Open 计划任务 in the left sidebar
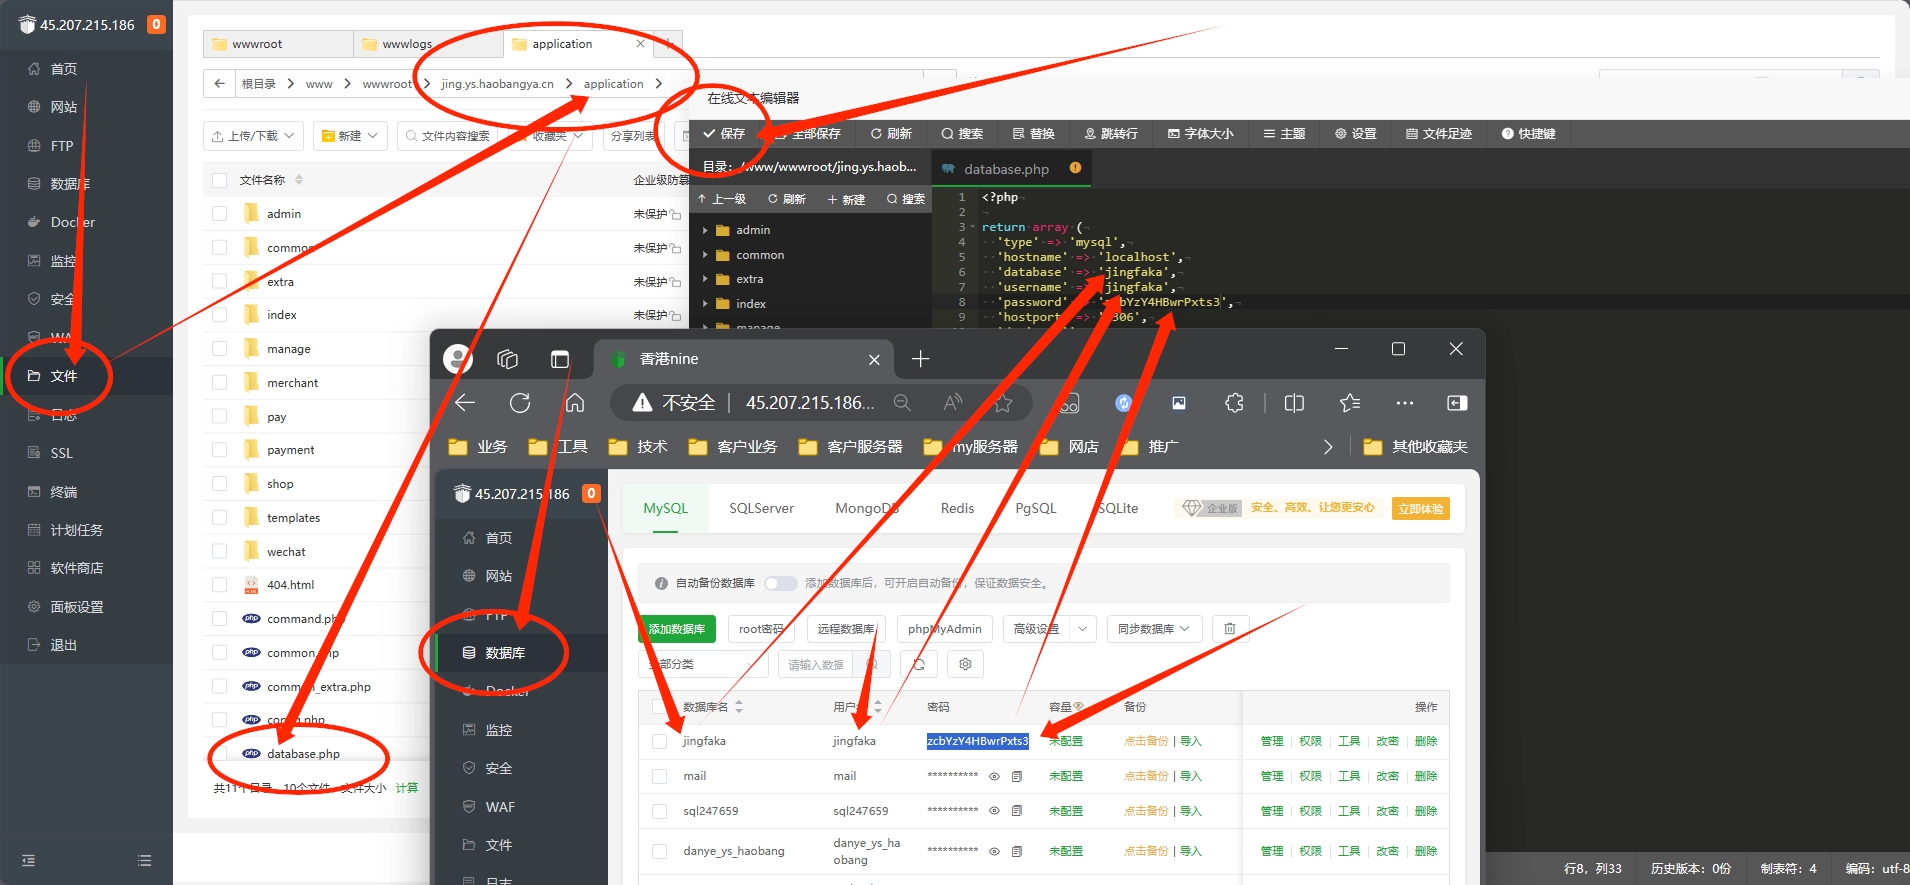 pyautogui.click(x=77, y=530)
